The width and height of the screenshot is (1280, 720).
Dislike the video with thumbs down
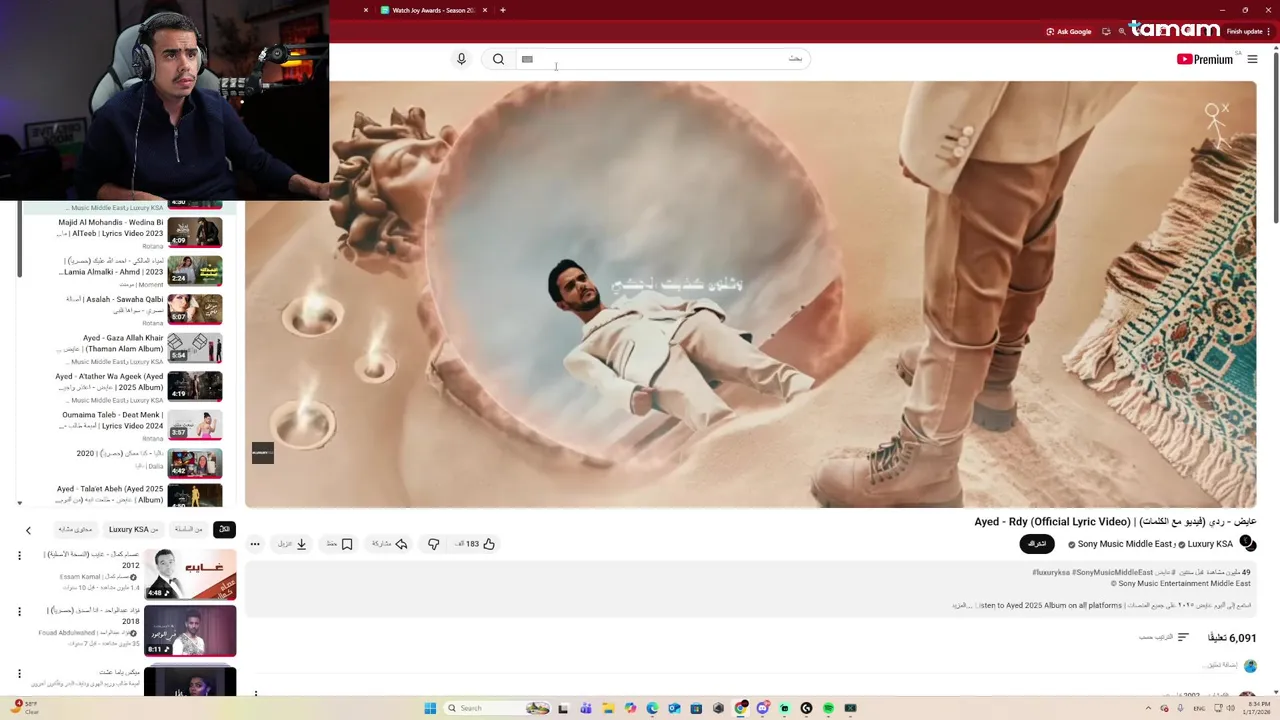click(433, 544)
